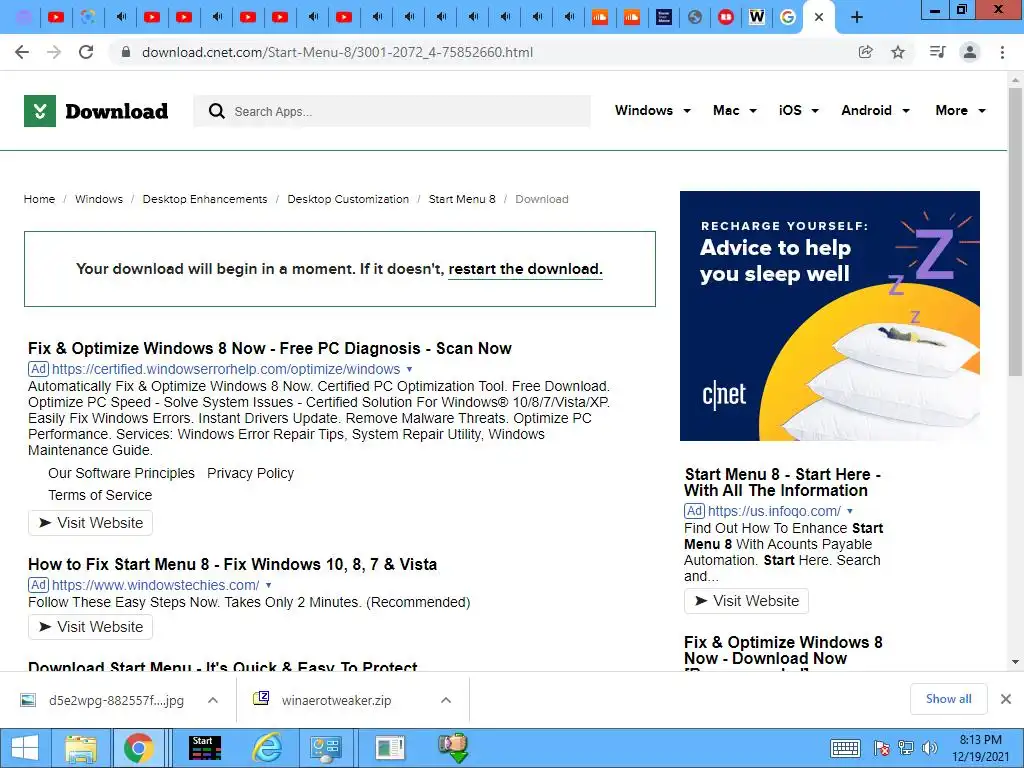Expand the More navigation dropdown

960,110
